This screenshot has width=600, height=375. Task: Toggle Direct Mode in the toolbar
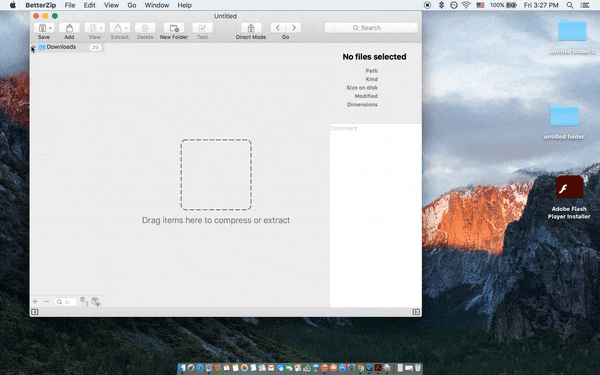[x=251, y=28]
